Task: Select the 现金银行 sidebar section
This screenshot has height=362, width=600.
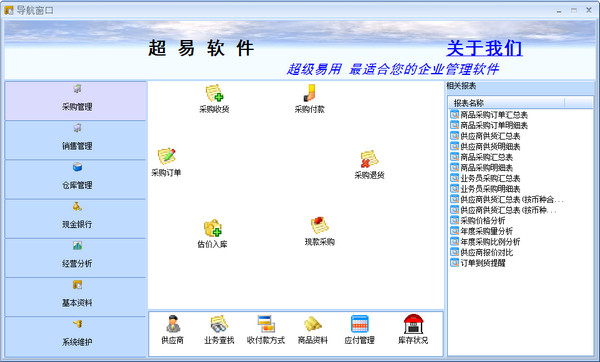Action: [76, 219]
